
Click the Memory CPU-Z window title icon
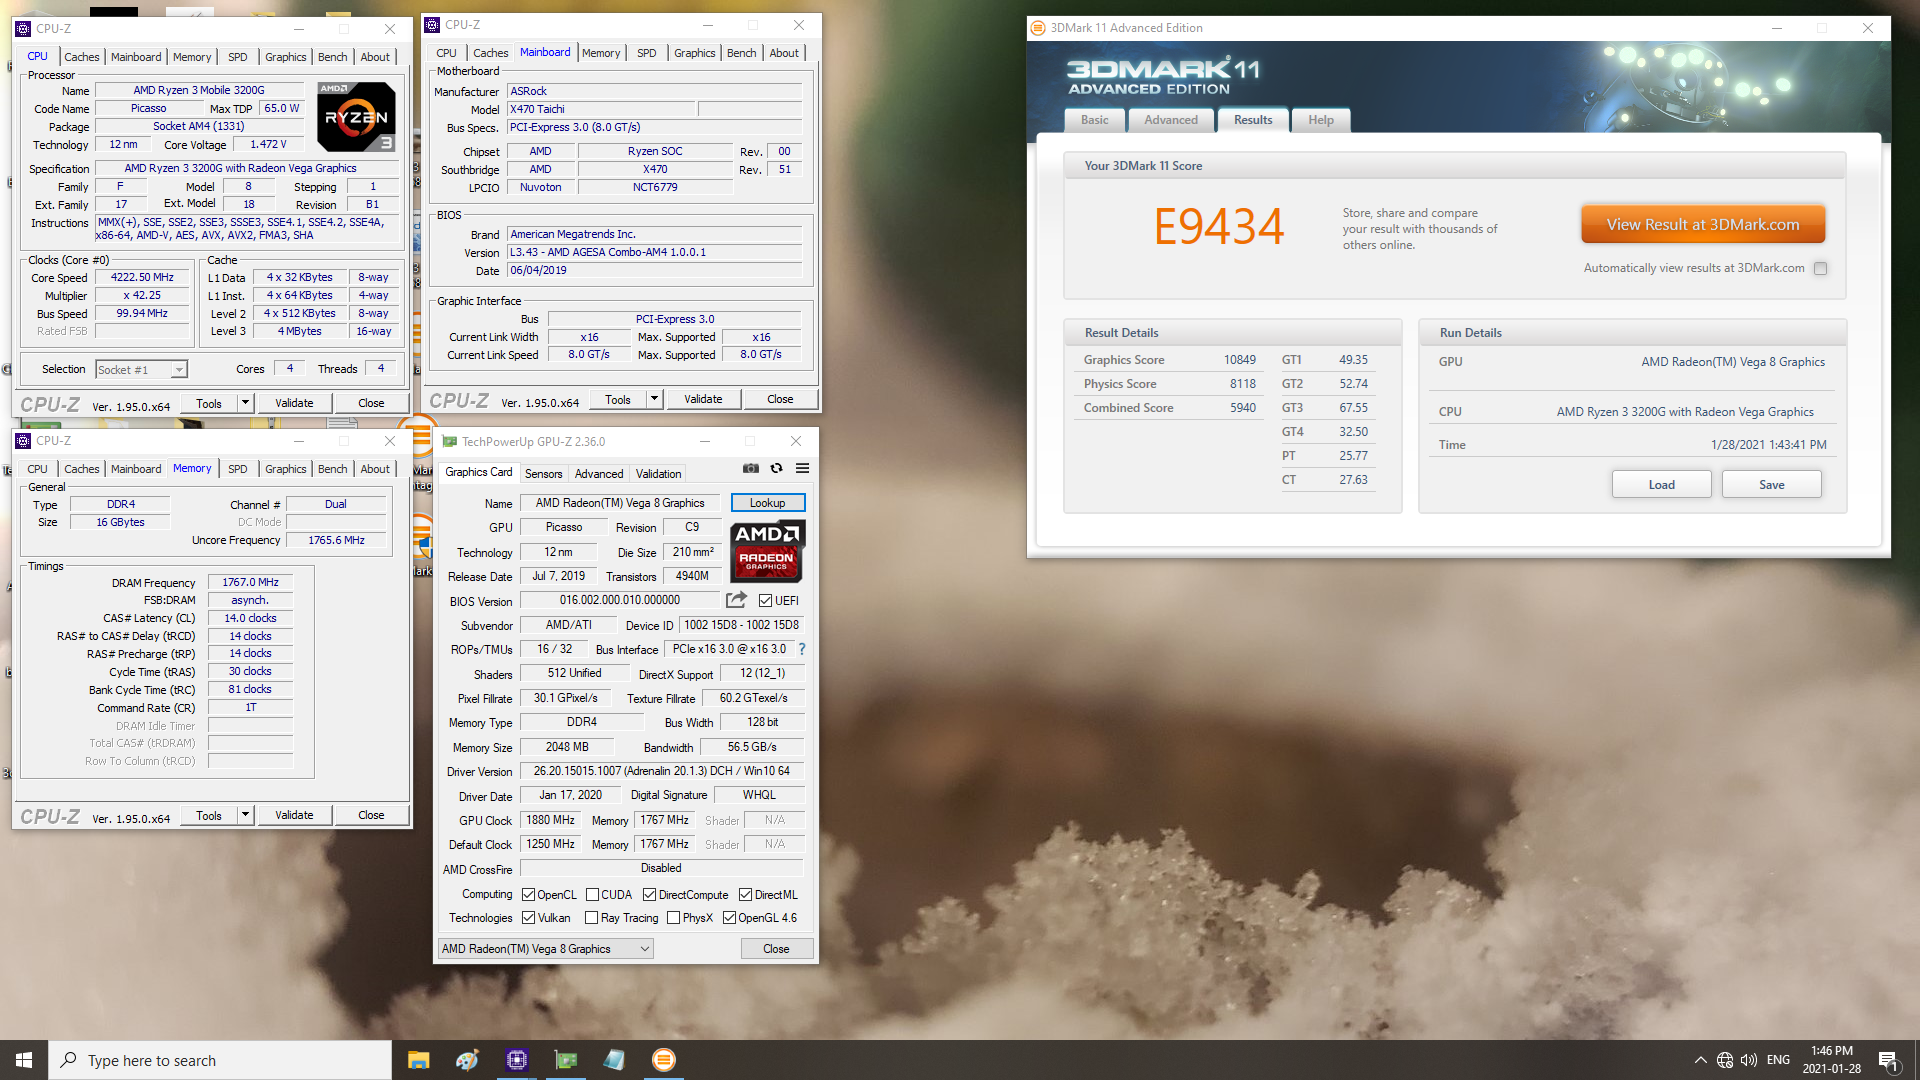coord(23,441)
